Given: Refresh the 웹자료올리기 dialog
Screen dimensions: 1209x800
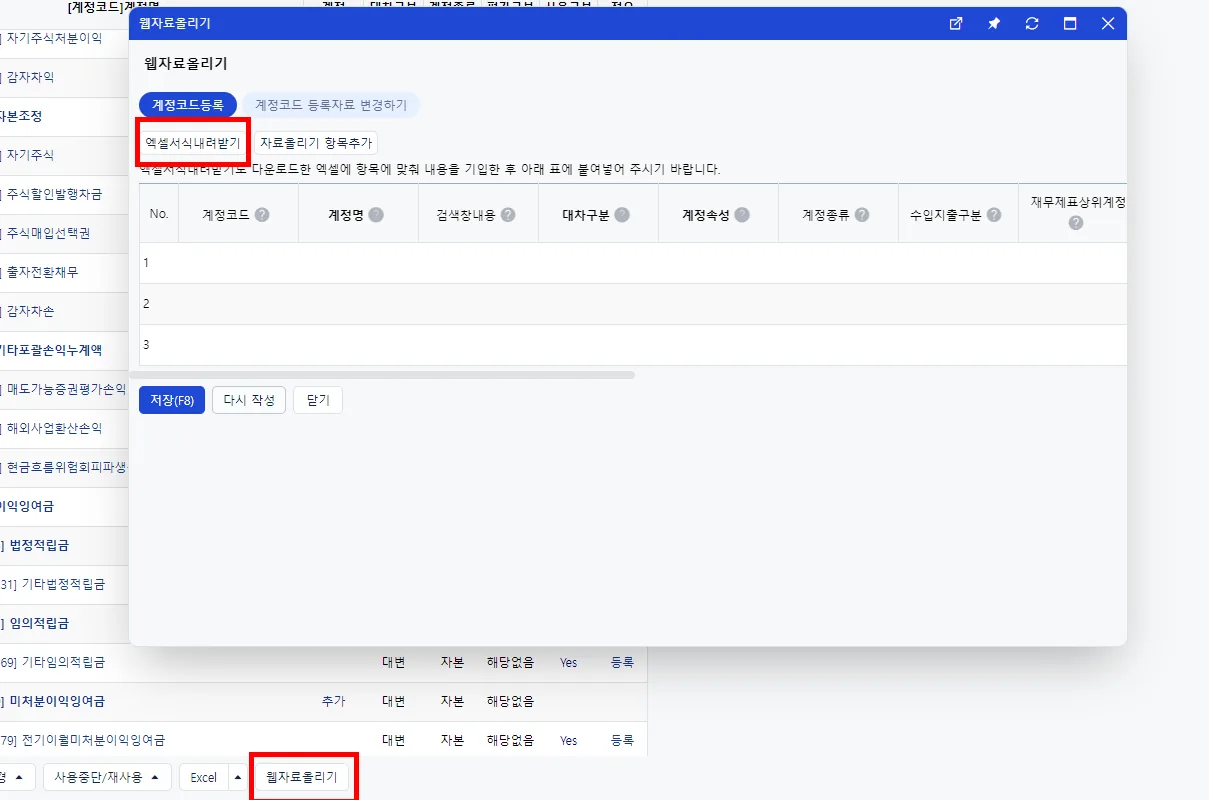Looking at the screenshot, I should pos(1032,24).
